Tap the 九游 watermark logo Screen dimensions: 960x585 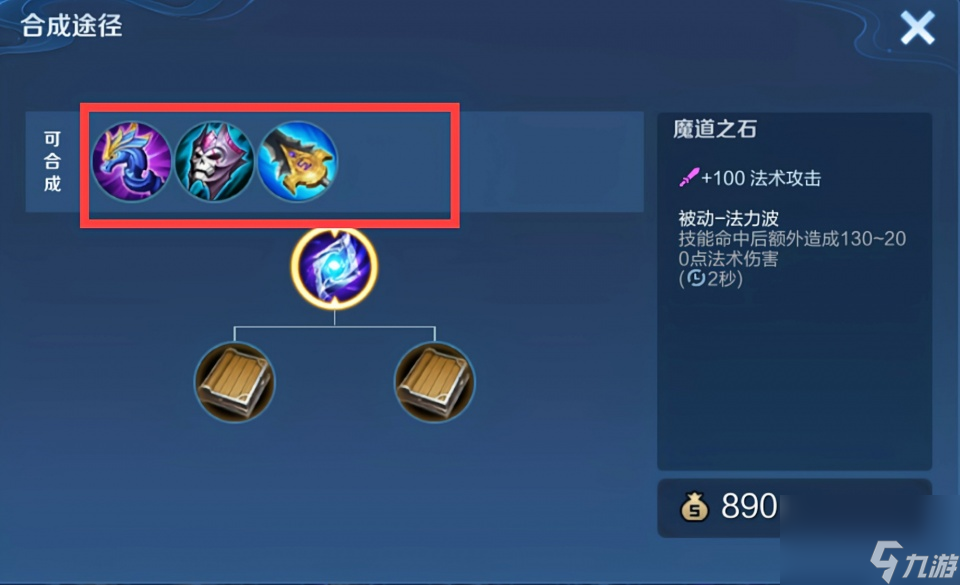pyautogui.click(x=913, y=560)
